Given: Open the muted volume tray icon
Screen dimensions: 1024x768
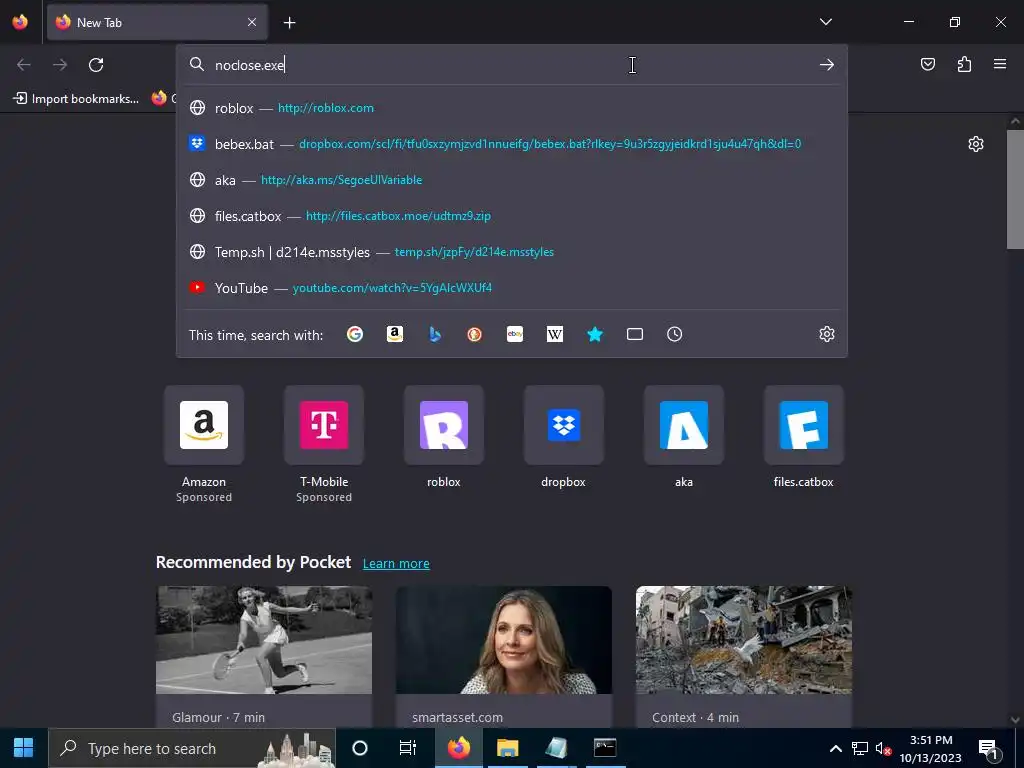Looking at the screenshot, I should pos(883,748).
